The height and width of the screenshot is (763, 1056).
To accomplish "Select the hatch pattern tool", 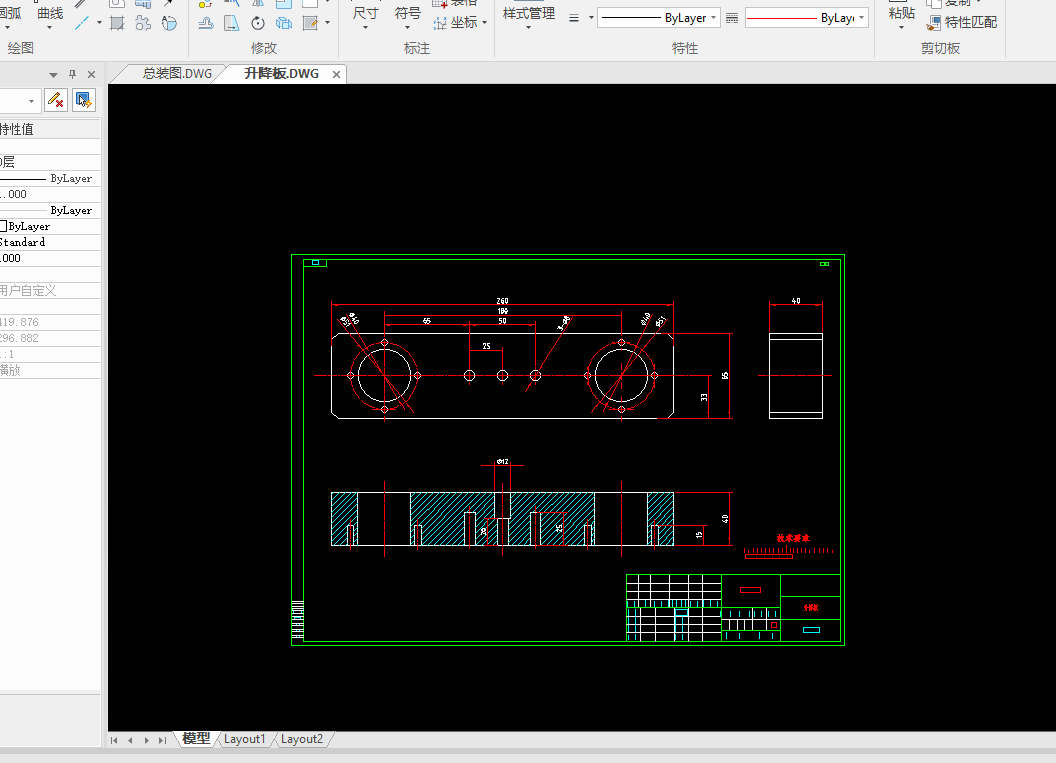I will click(117, 23).
